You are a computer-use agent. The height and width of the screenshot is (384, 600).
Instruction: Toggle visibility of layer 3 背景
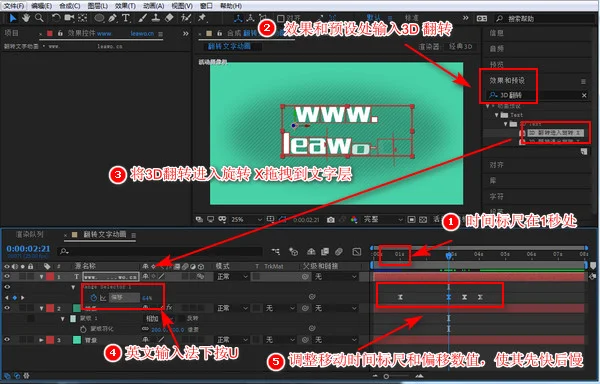pos(7,340)
